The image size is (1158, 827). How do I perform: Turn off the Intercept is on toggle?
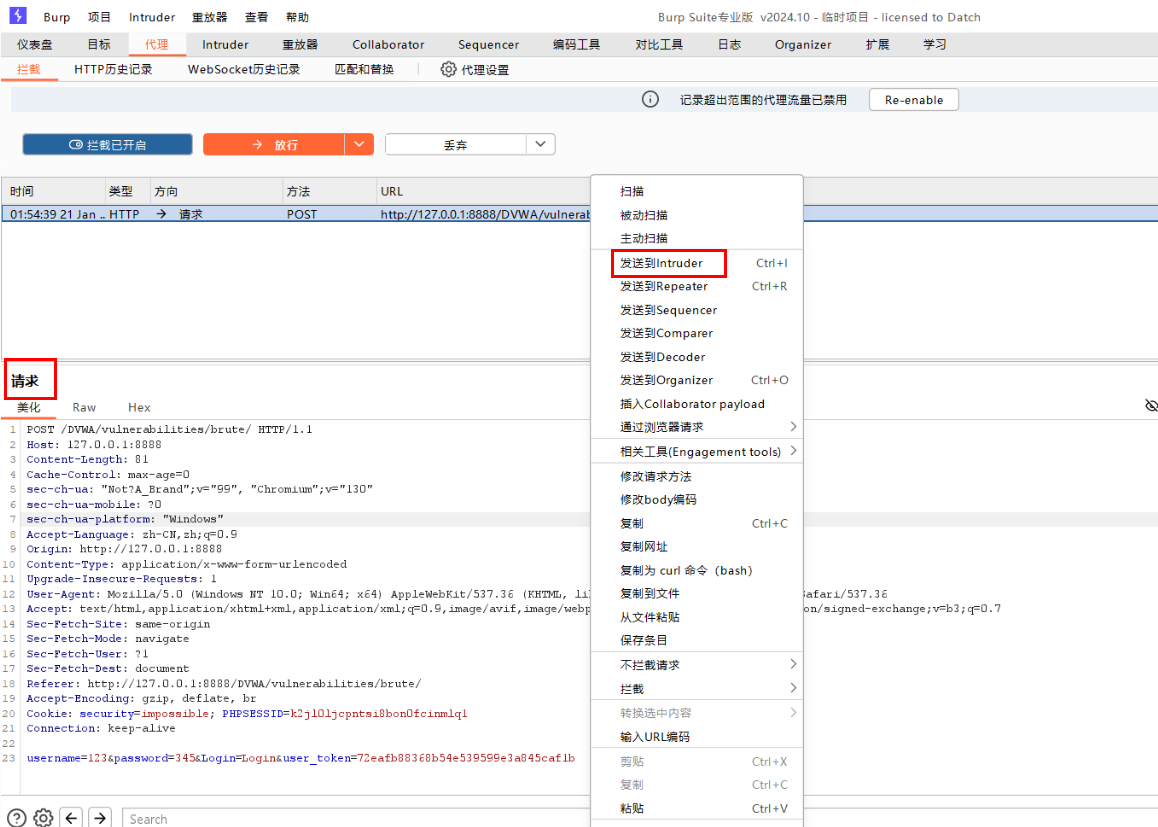108,145
